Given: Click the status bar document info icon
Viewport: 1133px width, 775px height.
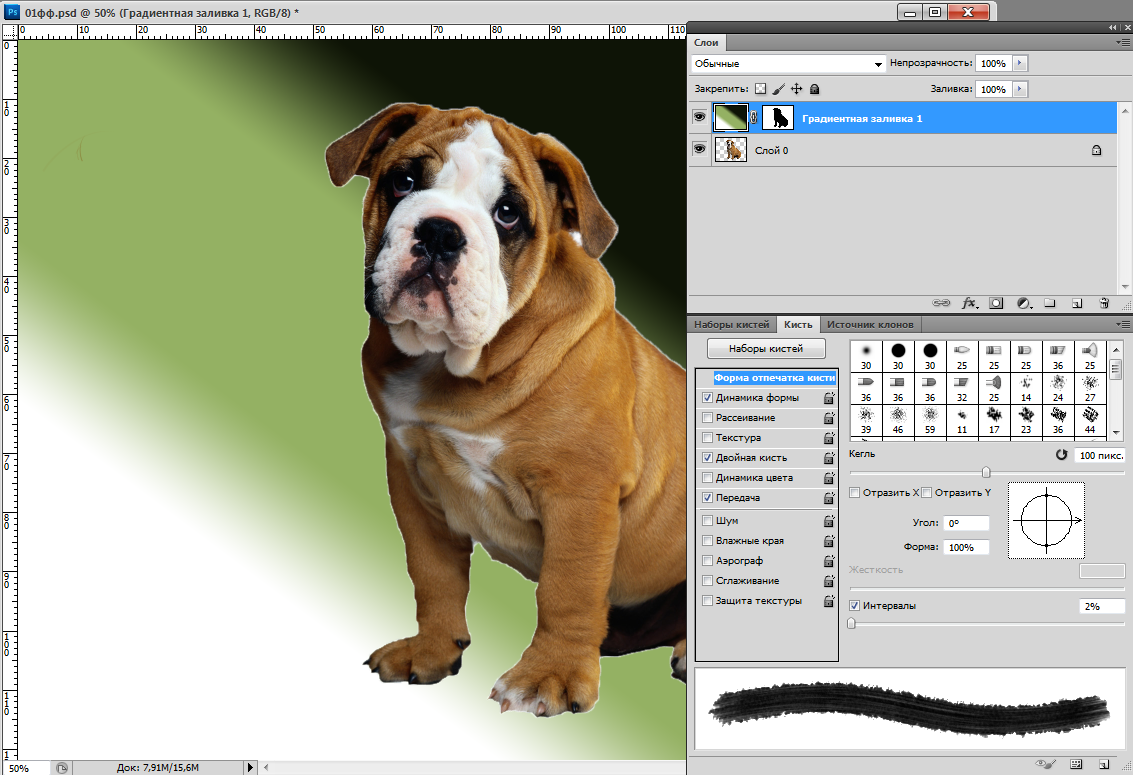Looking at the screenshot, I should [x=62, y=768].
